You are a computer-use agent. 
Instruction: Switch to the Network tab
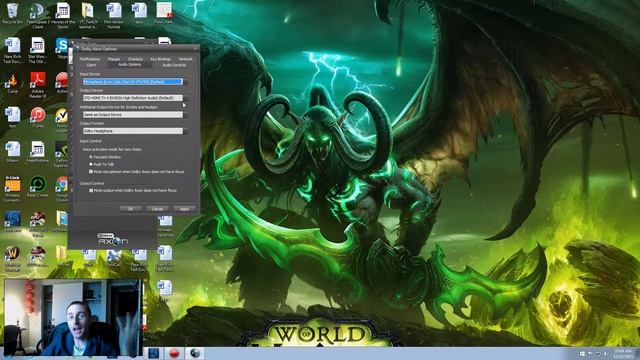coord(185,59)
